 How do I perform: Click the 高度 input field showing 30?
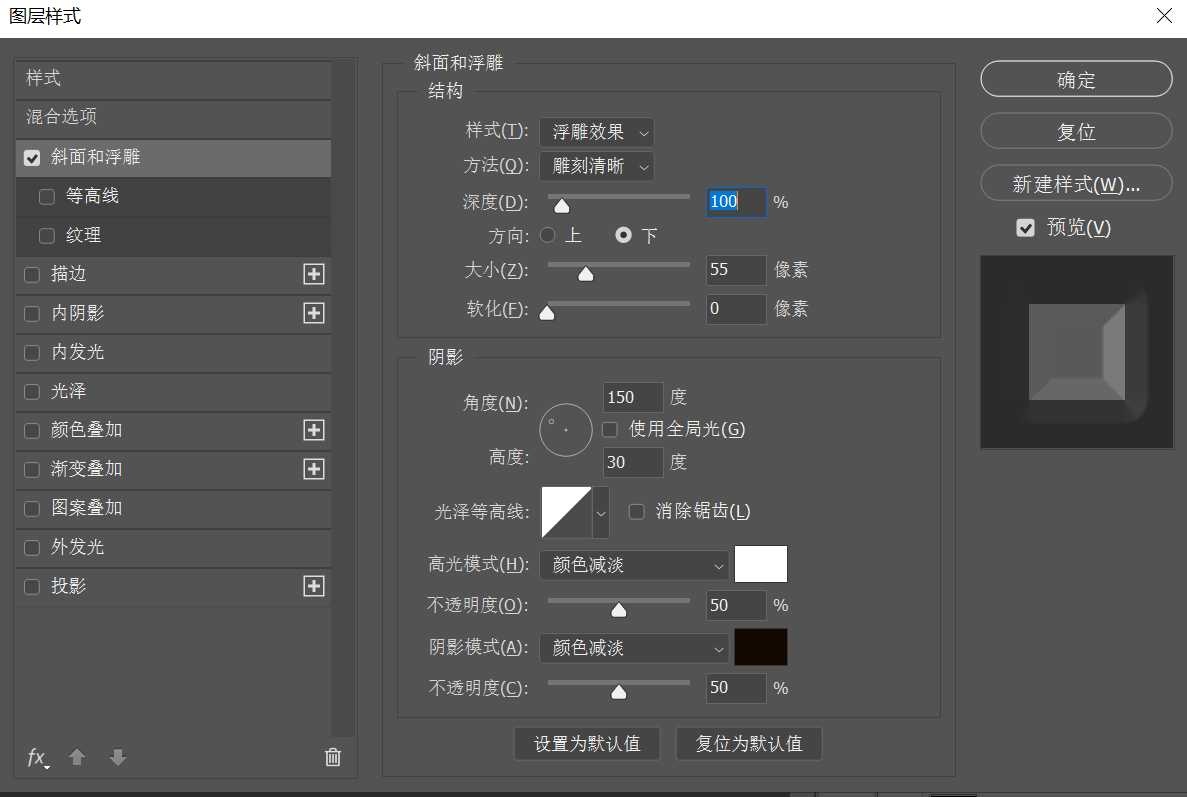pyautogui.click(x=634, y=462)
